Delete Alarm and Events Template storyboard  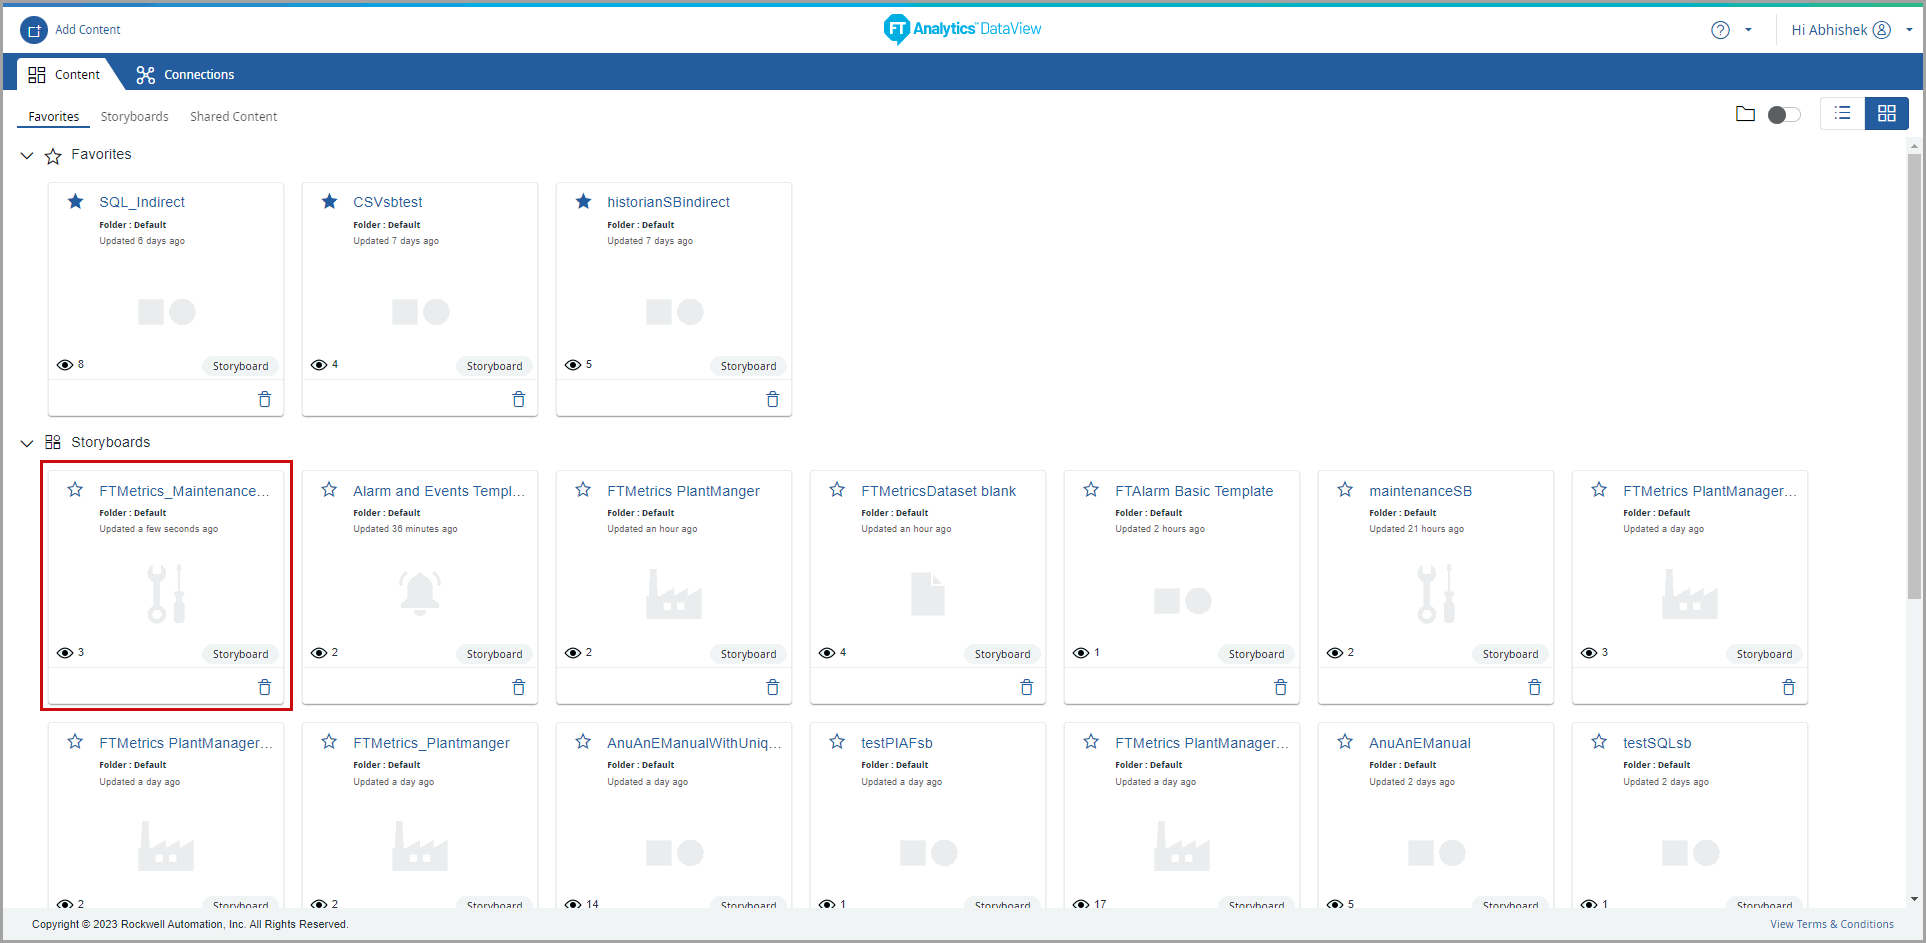tap(519, 687)
